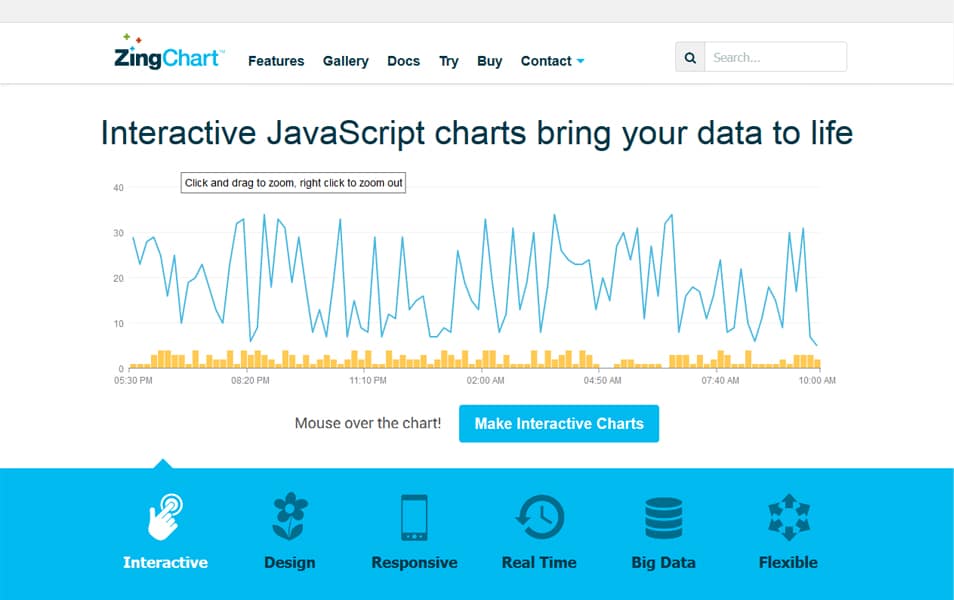Expand the Contact dropdown arrow
Viewport: 954px width, 600px height.
point(580,61)
